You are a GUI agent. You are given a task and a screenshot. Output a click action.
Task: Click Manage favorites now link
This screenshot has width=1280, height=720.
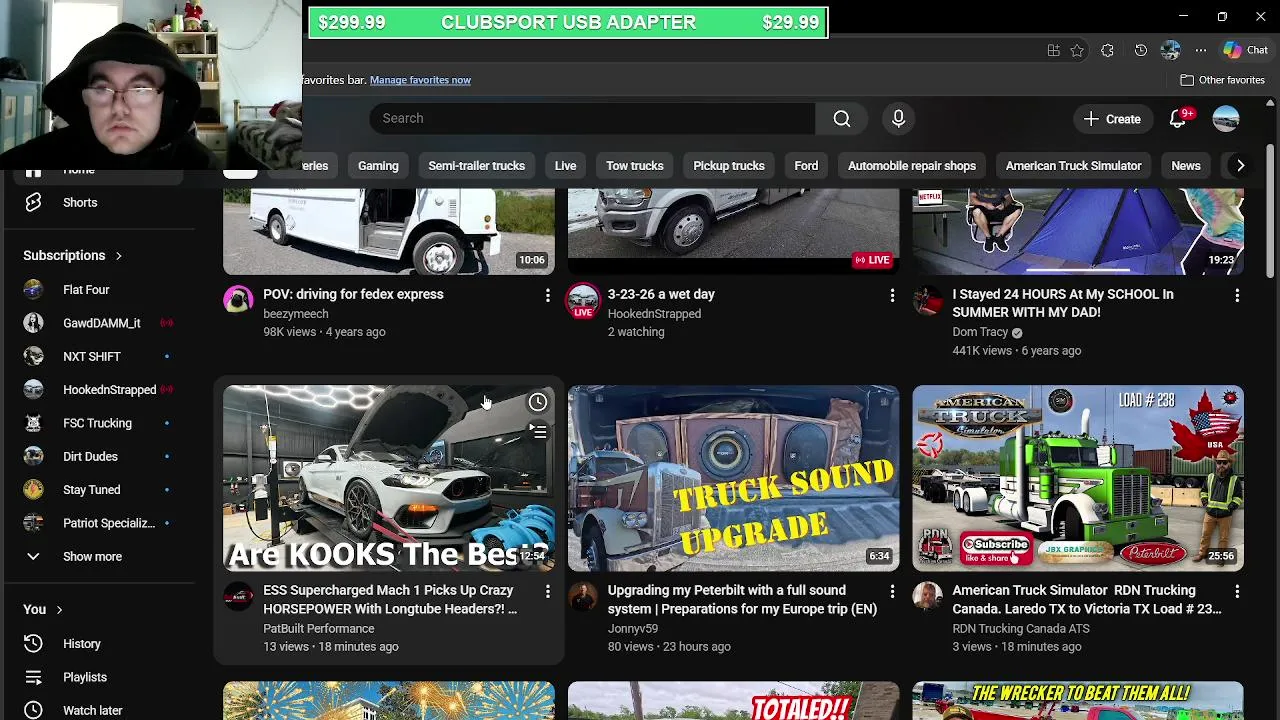coord(420,80)
